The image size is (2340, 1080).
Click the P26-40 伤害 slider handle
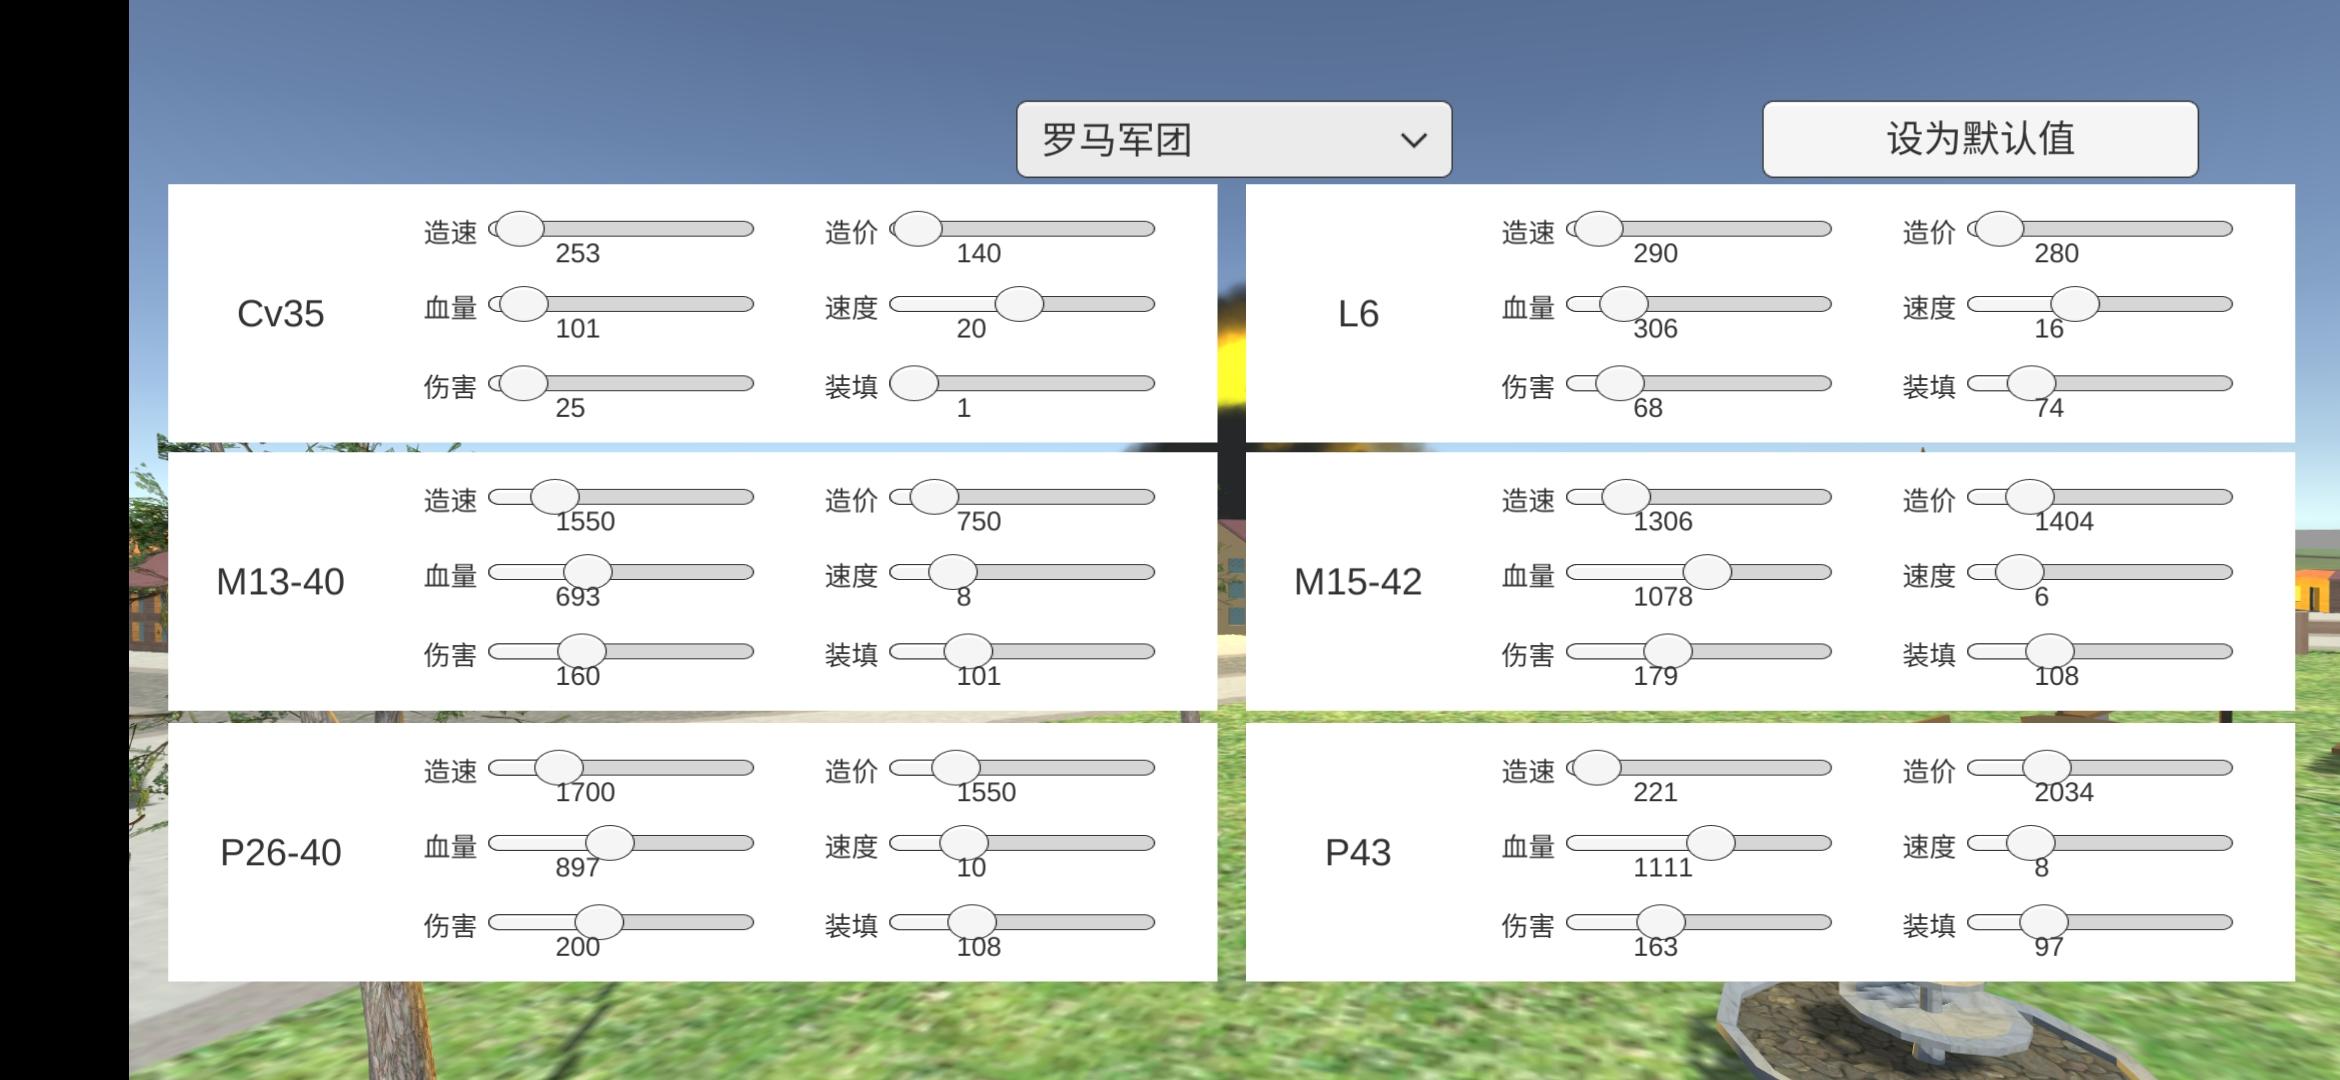point(599,922)
